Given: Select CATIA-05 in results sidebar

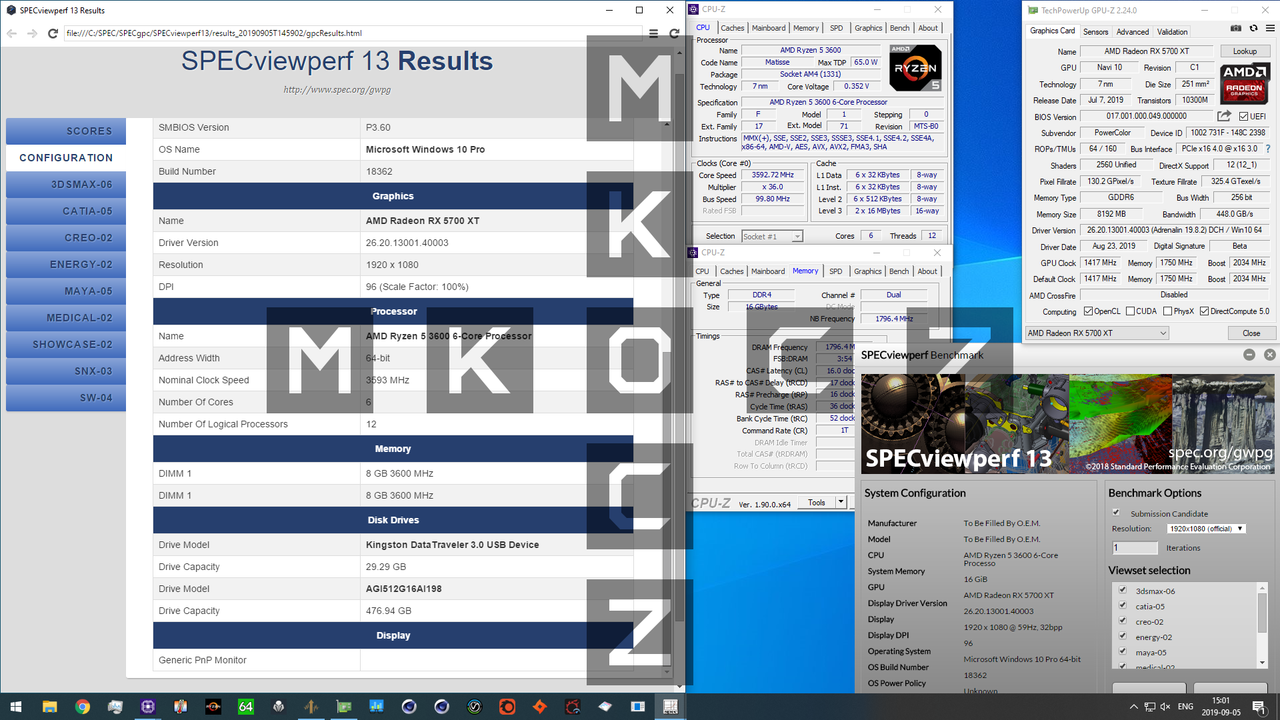Looking at the screenshot, I should tap(66, 211).
